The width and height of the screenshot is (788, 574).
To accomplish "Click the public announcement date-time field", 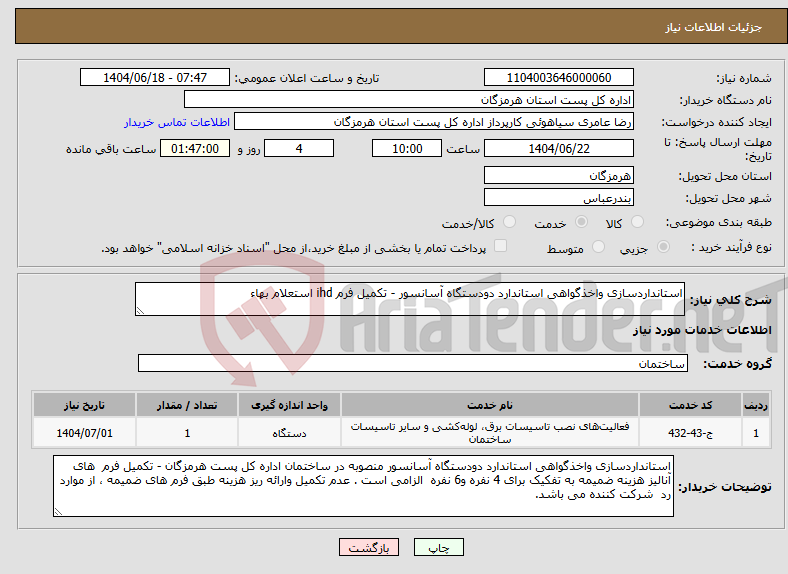I will [x=155, y=77].
